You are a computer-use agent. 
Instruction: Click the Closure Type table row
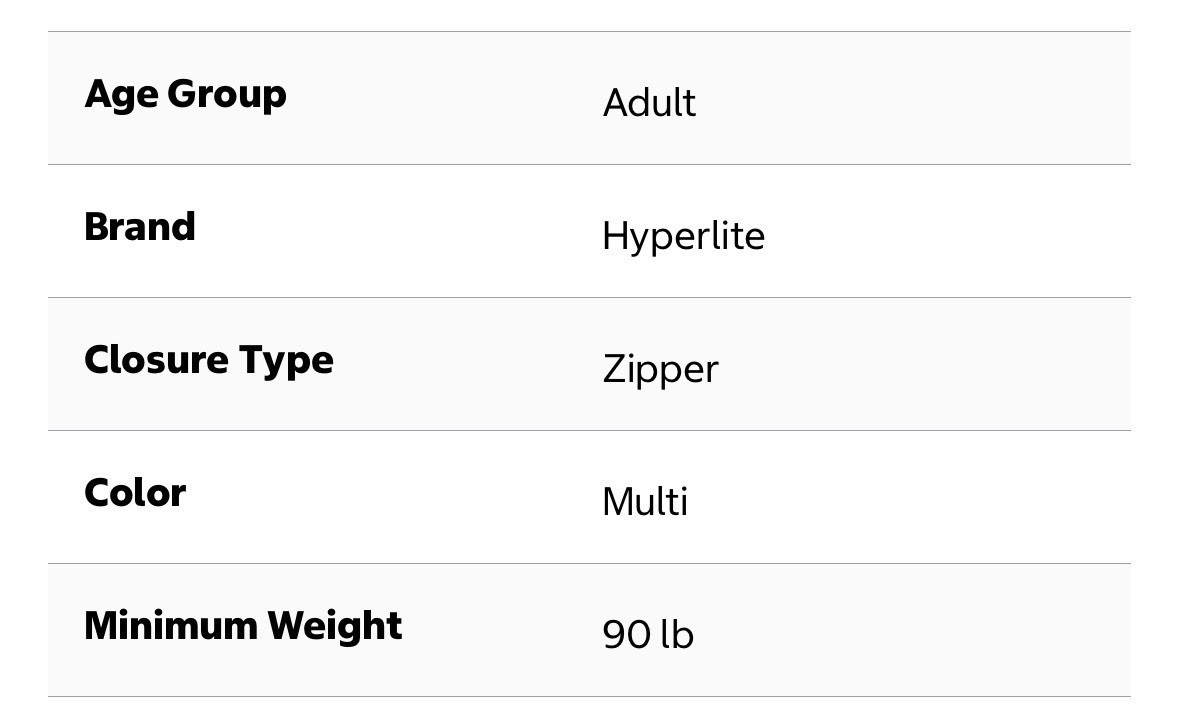tap(590, 364)
